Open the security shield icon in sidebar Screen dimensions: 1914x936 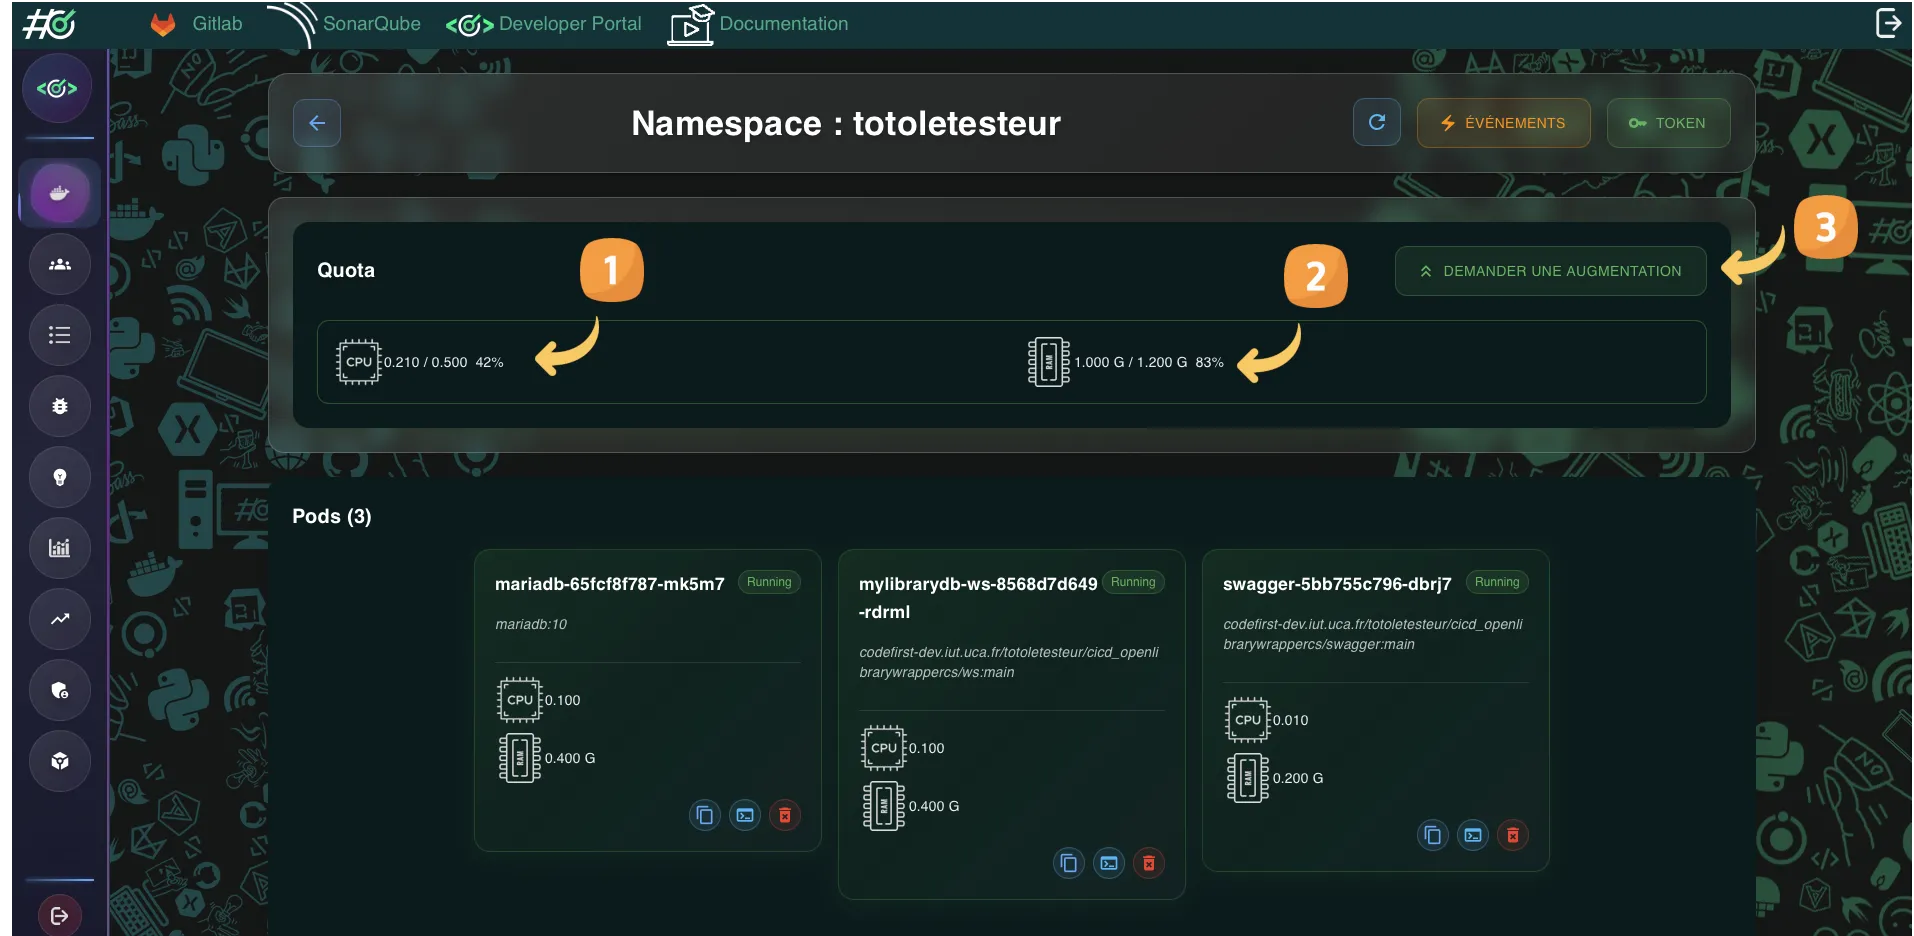point(59,690)
